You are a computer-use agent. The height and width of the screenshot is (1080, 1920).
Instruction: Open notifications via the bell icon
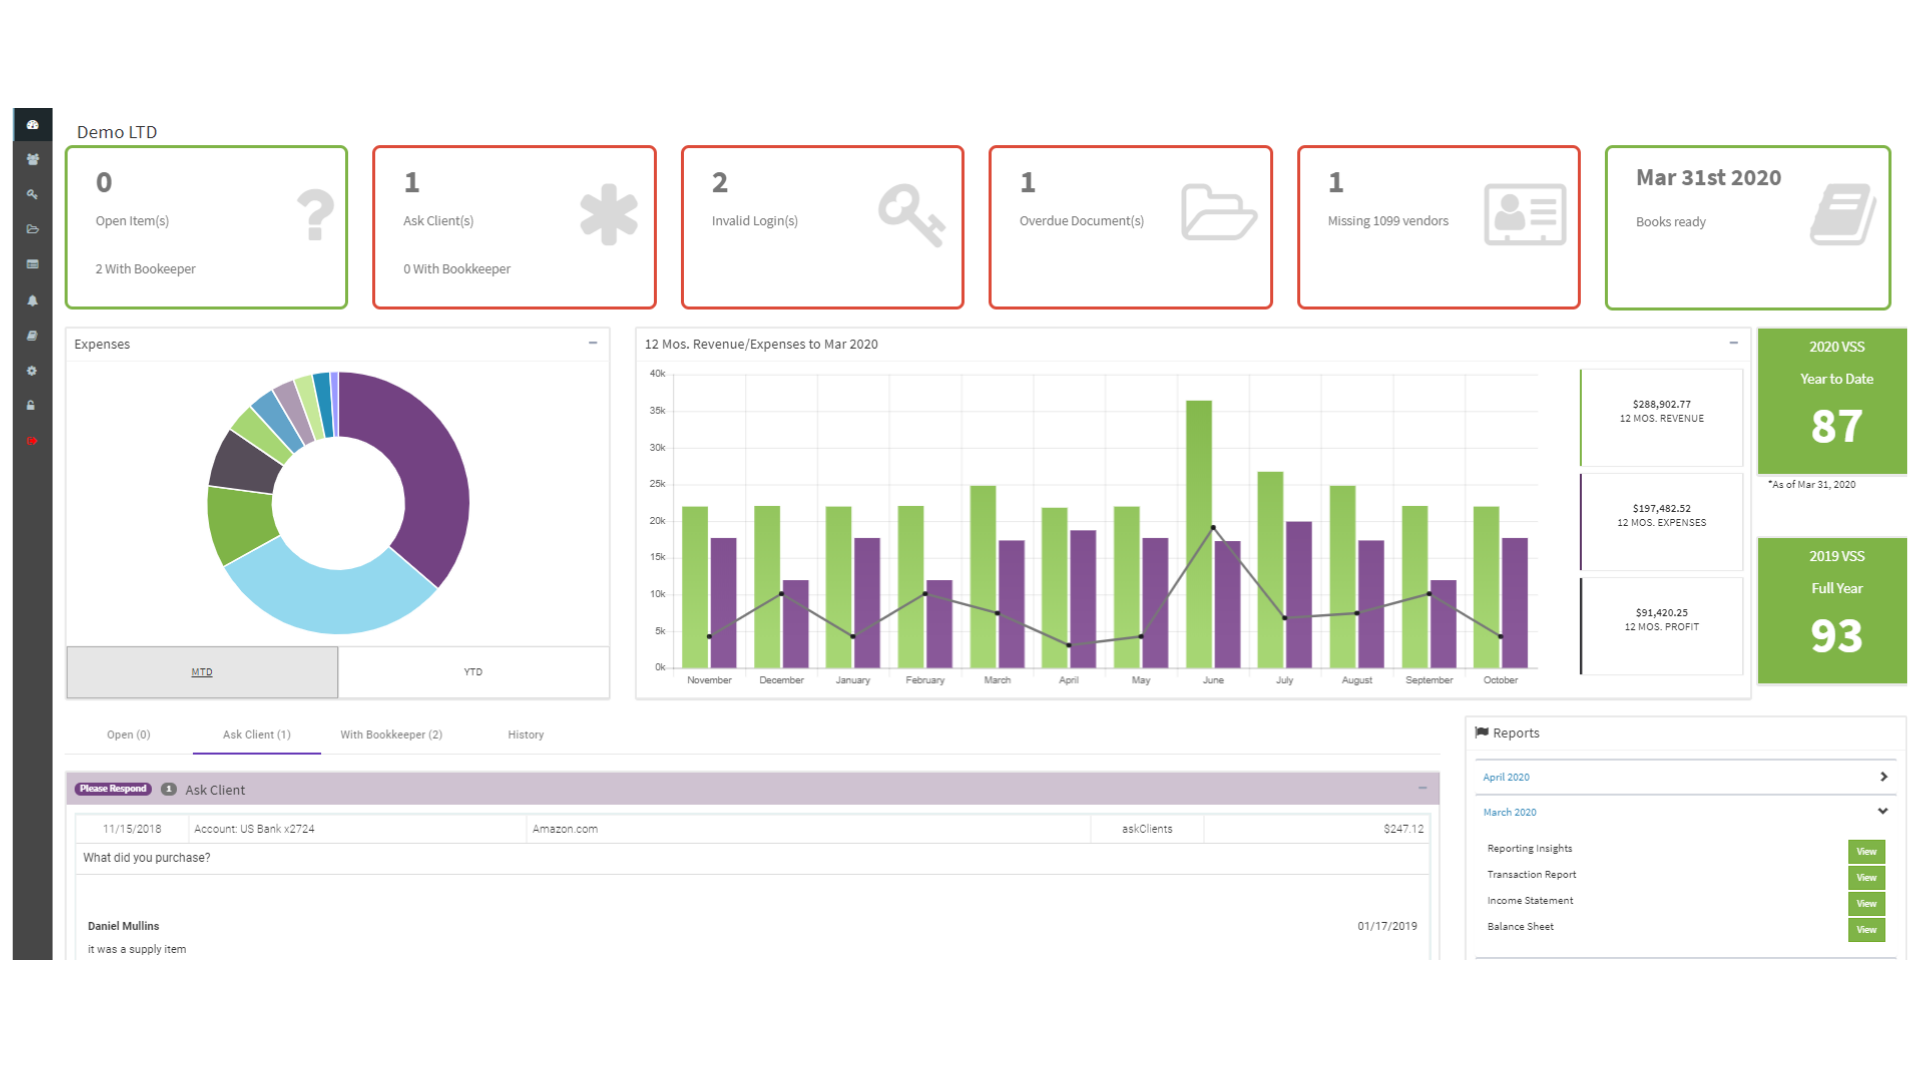[33, 299]
